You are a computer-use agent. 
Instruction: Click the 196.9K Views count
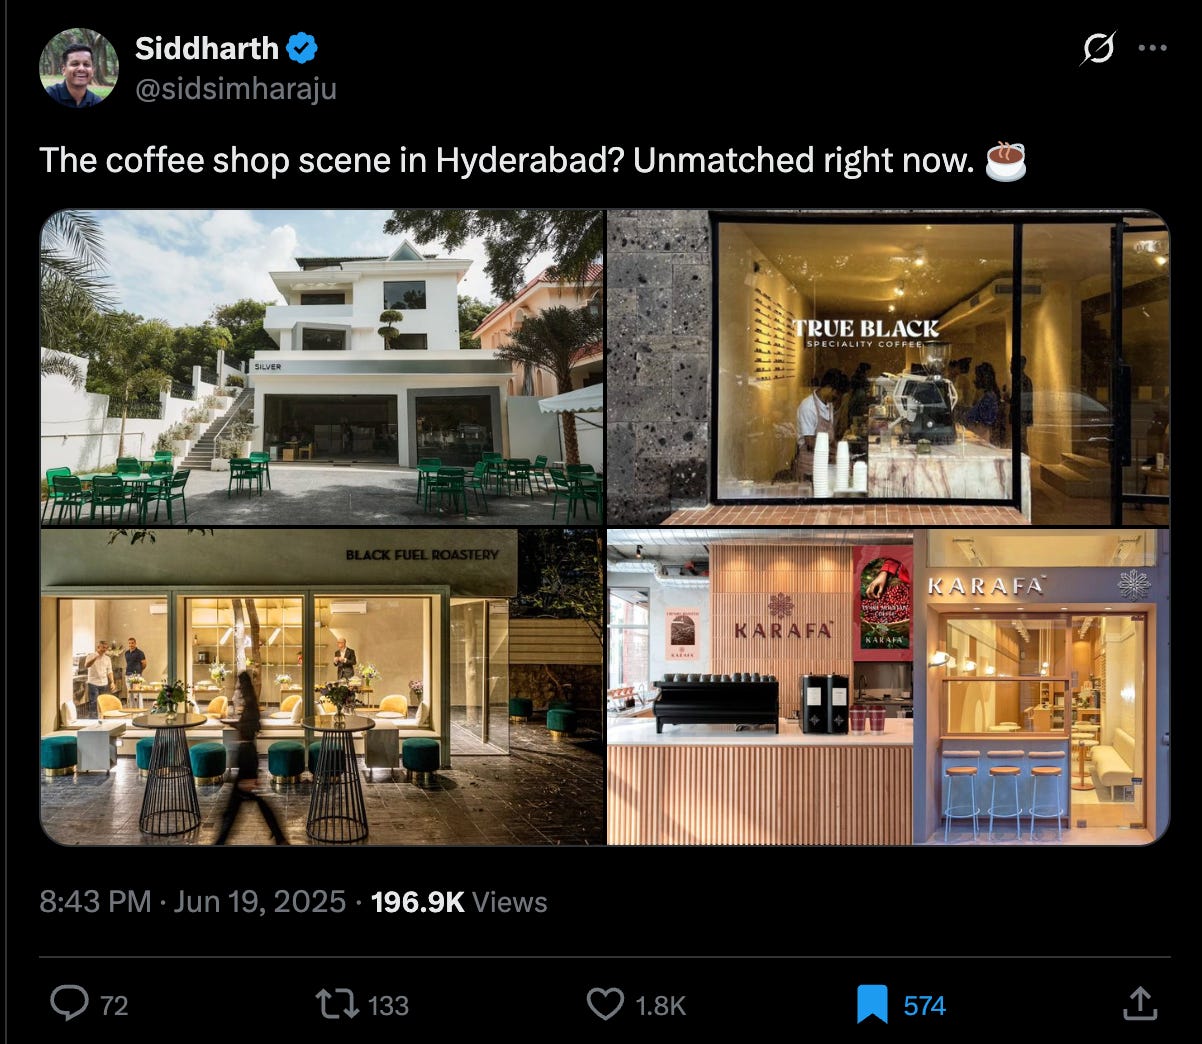459,902
